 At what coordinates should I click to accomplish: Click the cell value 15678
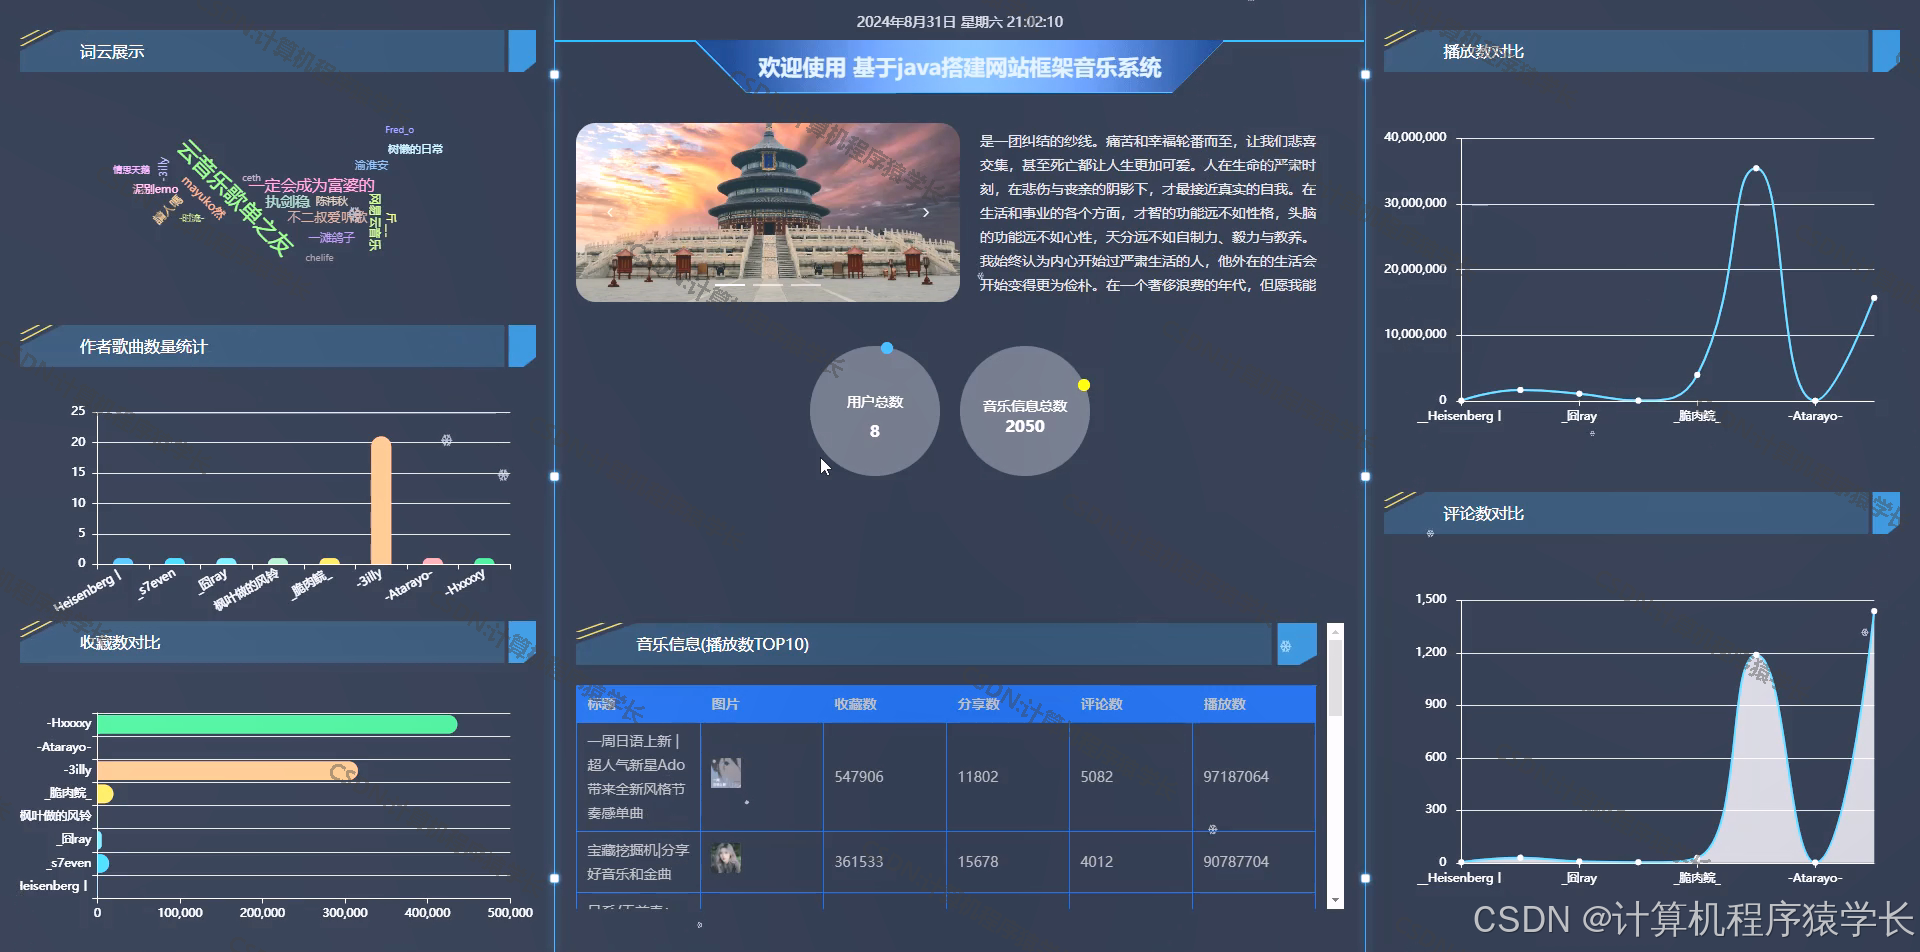(x=978, y=862)
